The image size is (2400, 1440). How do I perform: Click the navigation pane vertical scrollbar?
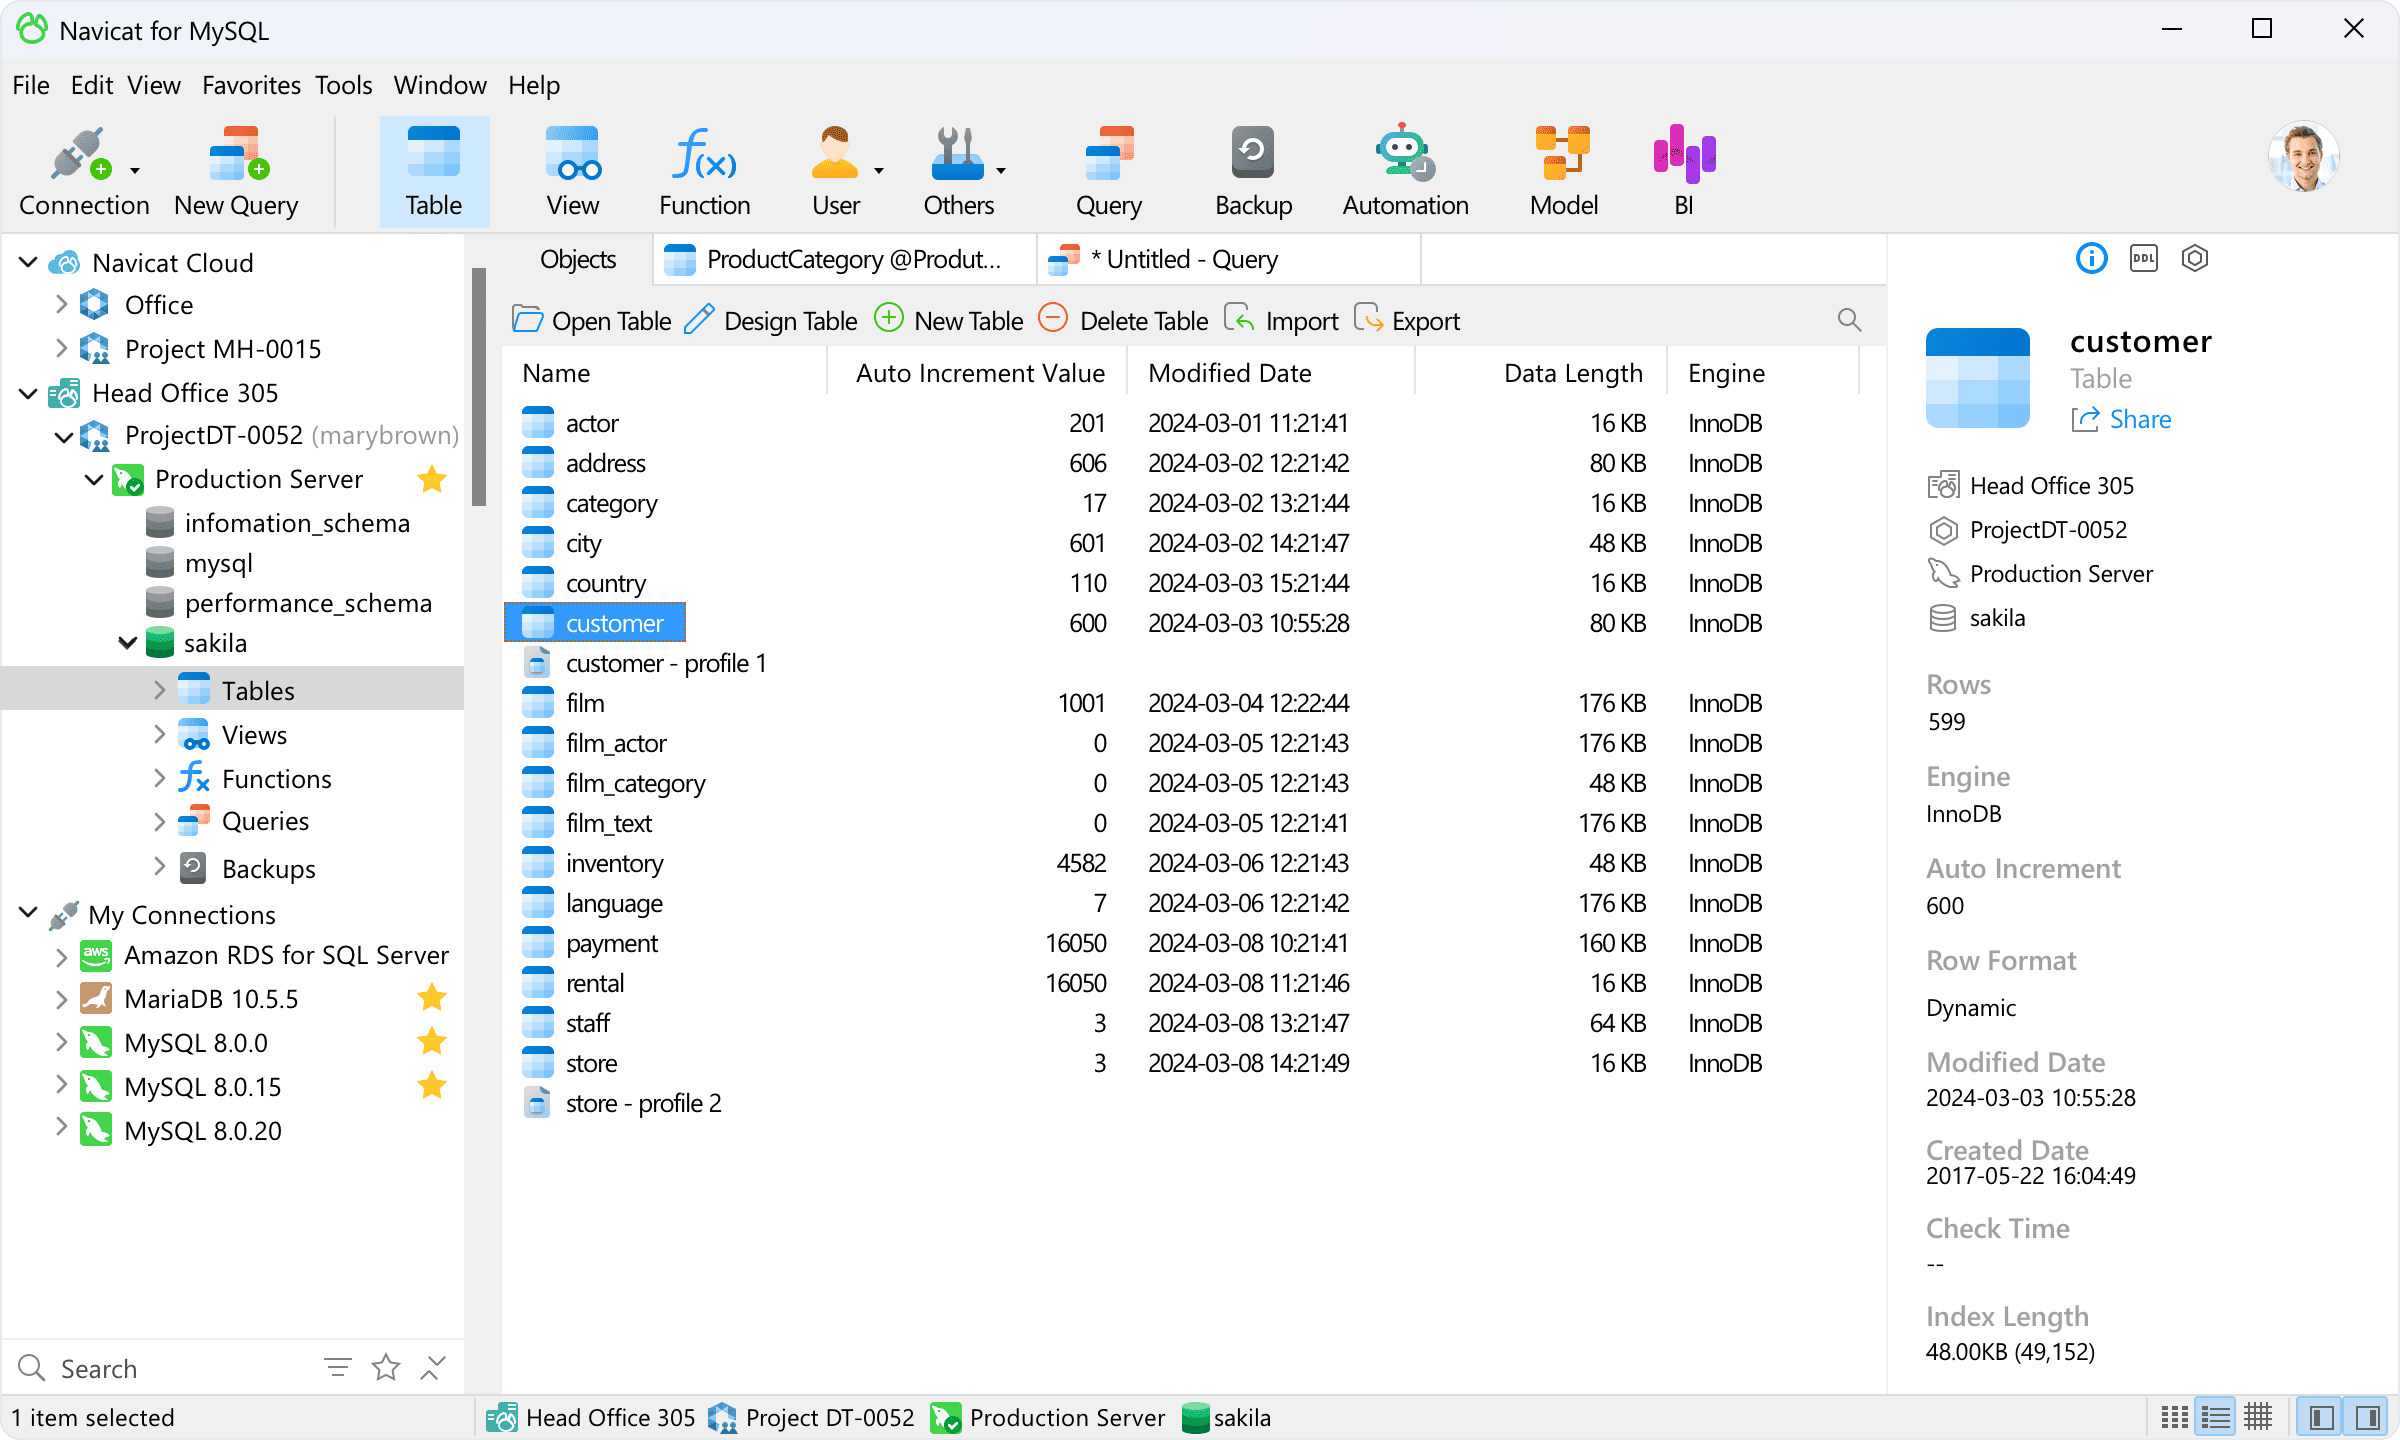479,386
